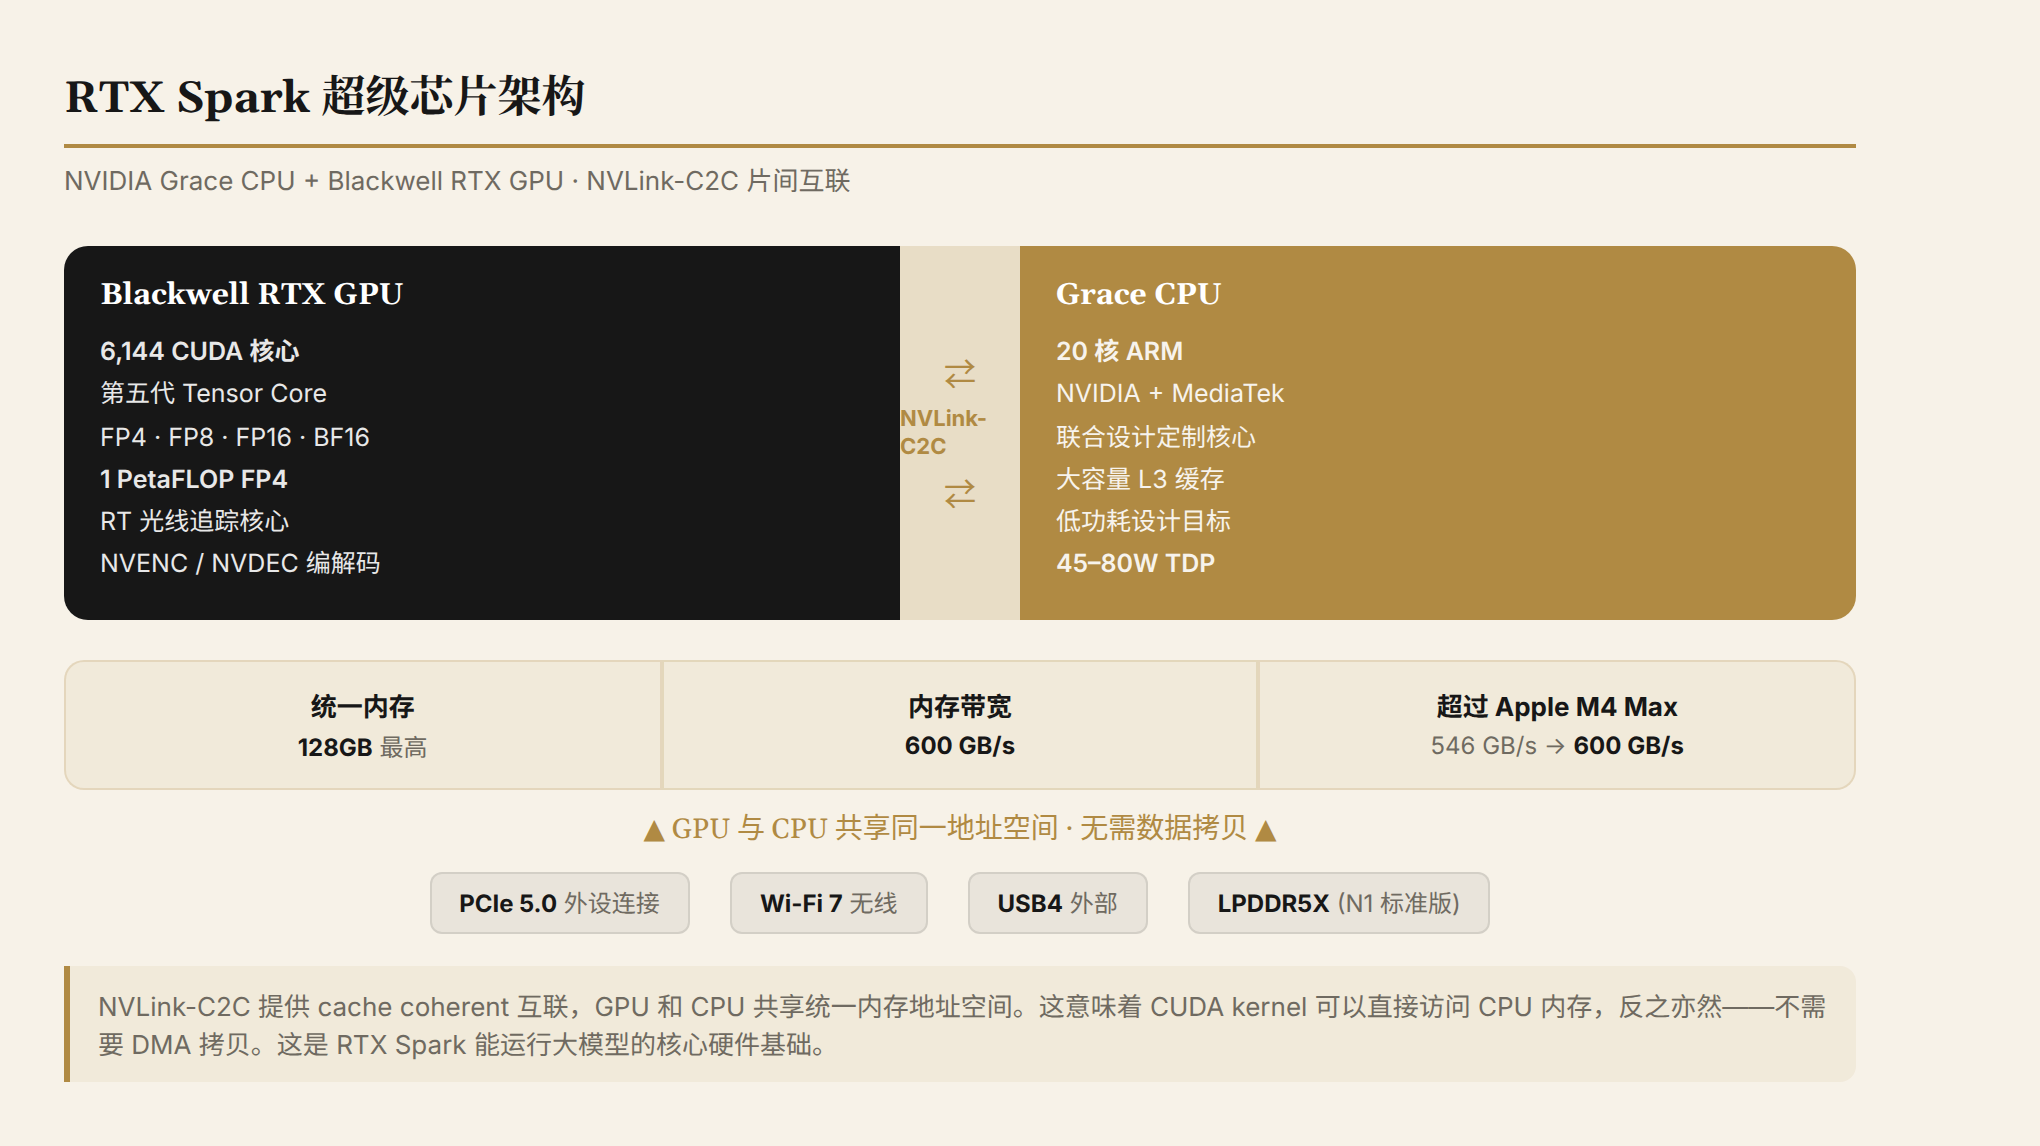
Task: Select the USB4 外部 chip
Action: 1058,903
